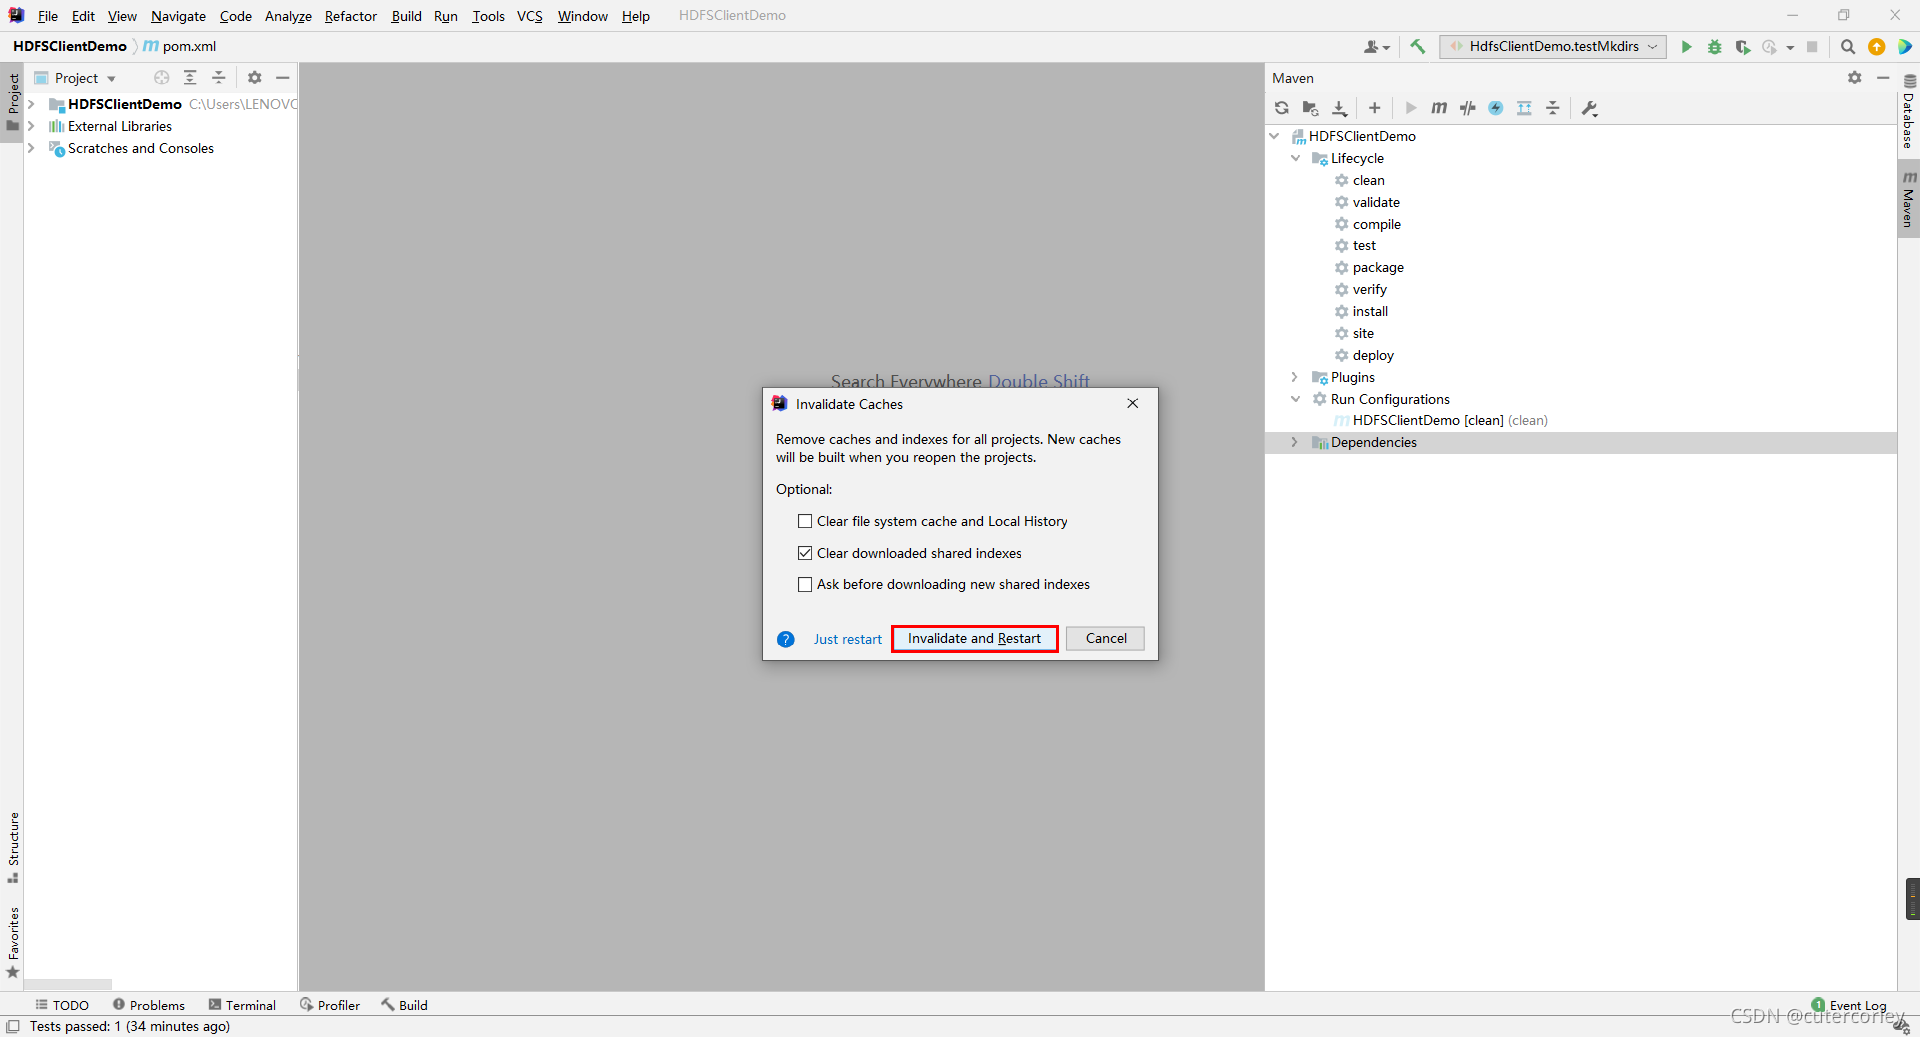Hide the Maven tool window

click(1883, 78)
